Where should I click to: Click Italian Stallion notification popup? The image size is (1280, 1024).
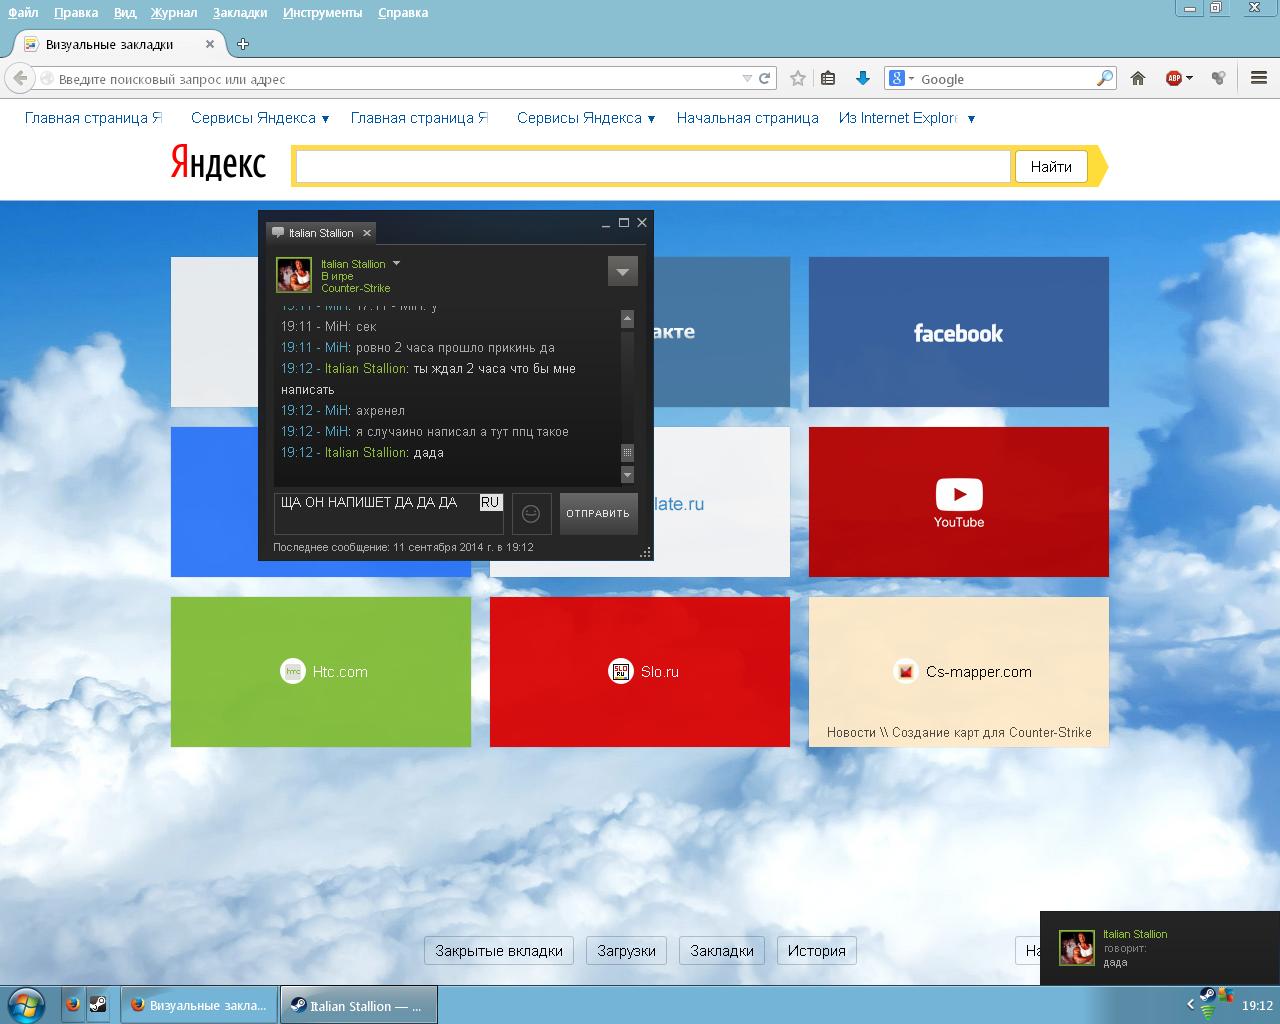[x=1160, y=948]
